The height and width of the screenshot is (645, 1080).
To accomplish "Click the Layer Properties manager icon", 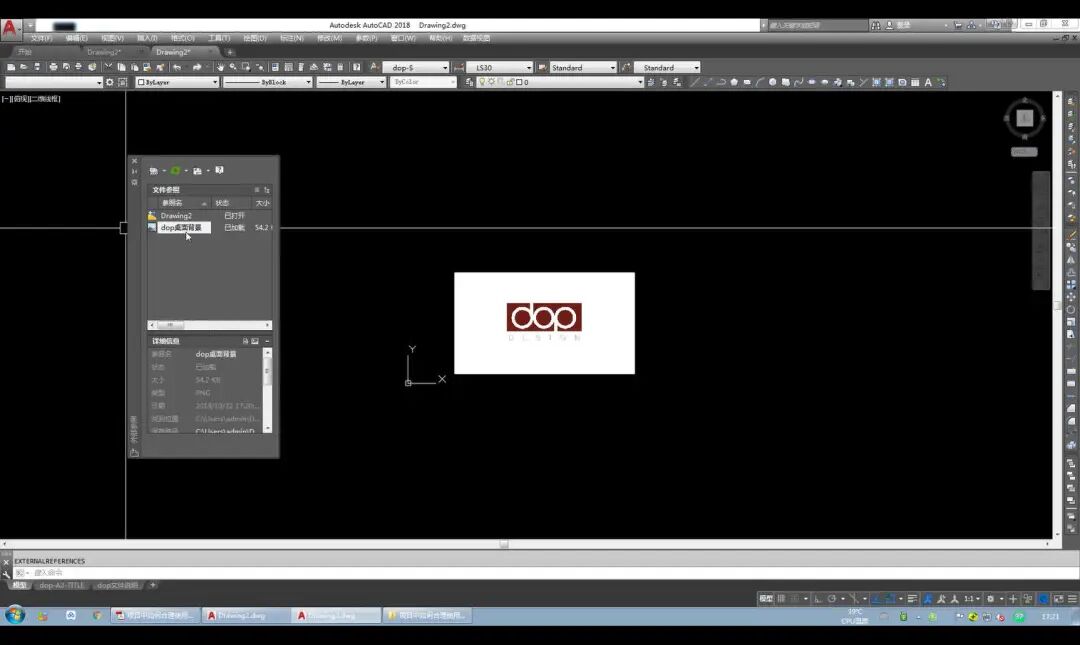I will tap(470, 82).
